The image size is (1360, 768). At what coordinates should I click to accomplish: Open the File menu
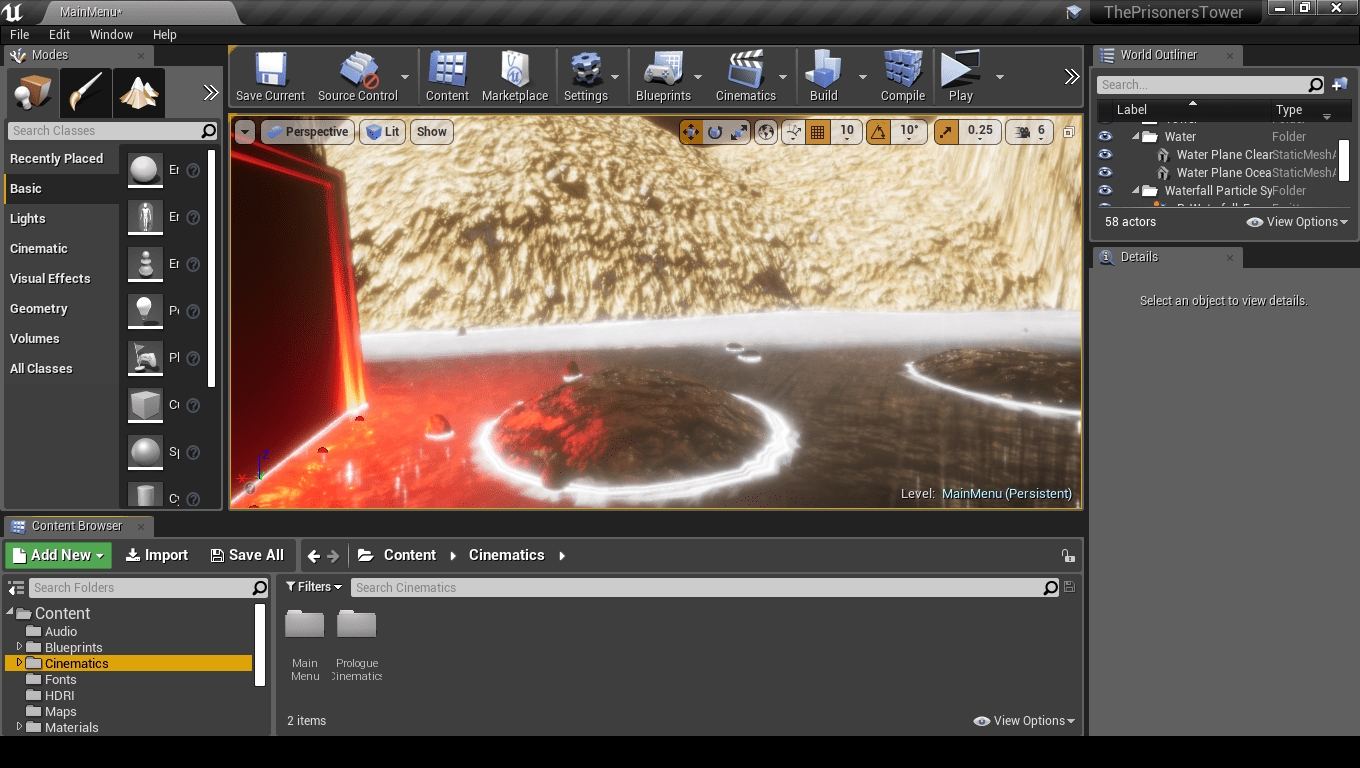pyautogui.click(x=20, y=34)
